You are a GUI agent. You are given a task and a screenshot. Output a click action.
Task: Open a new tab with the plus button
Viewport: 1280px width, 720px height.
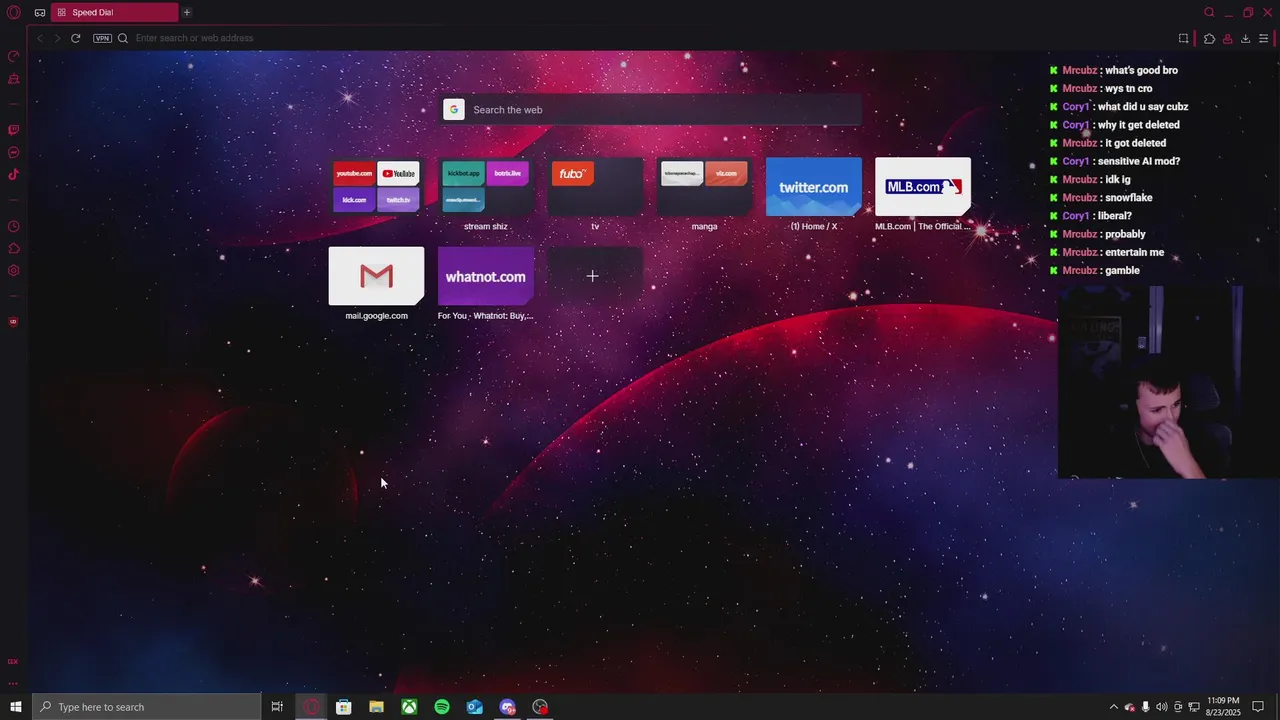(x=187, y=12)
